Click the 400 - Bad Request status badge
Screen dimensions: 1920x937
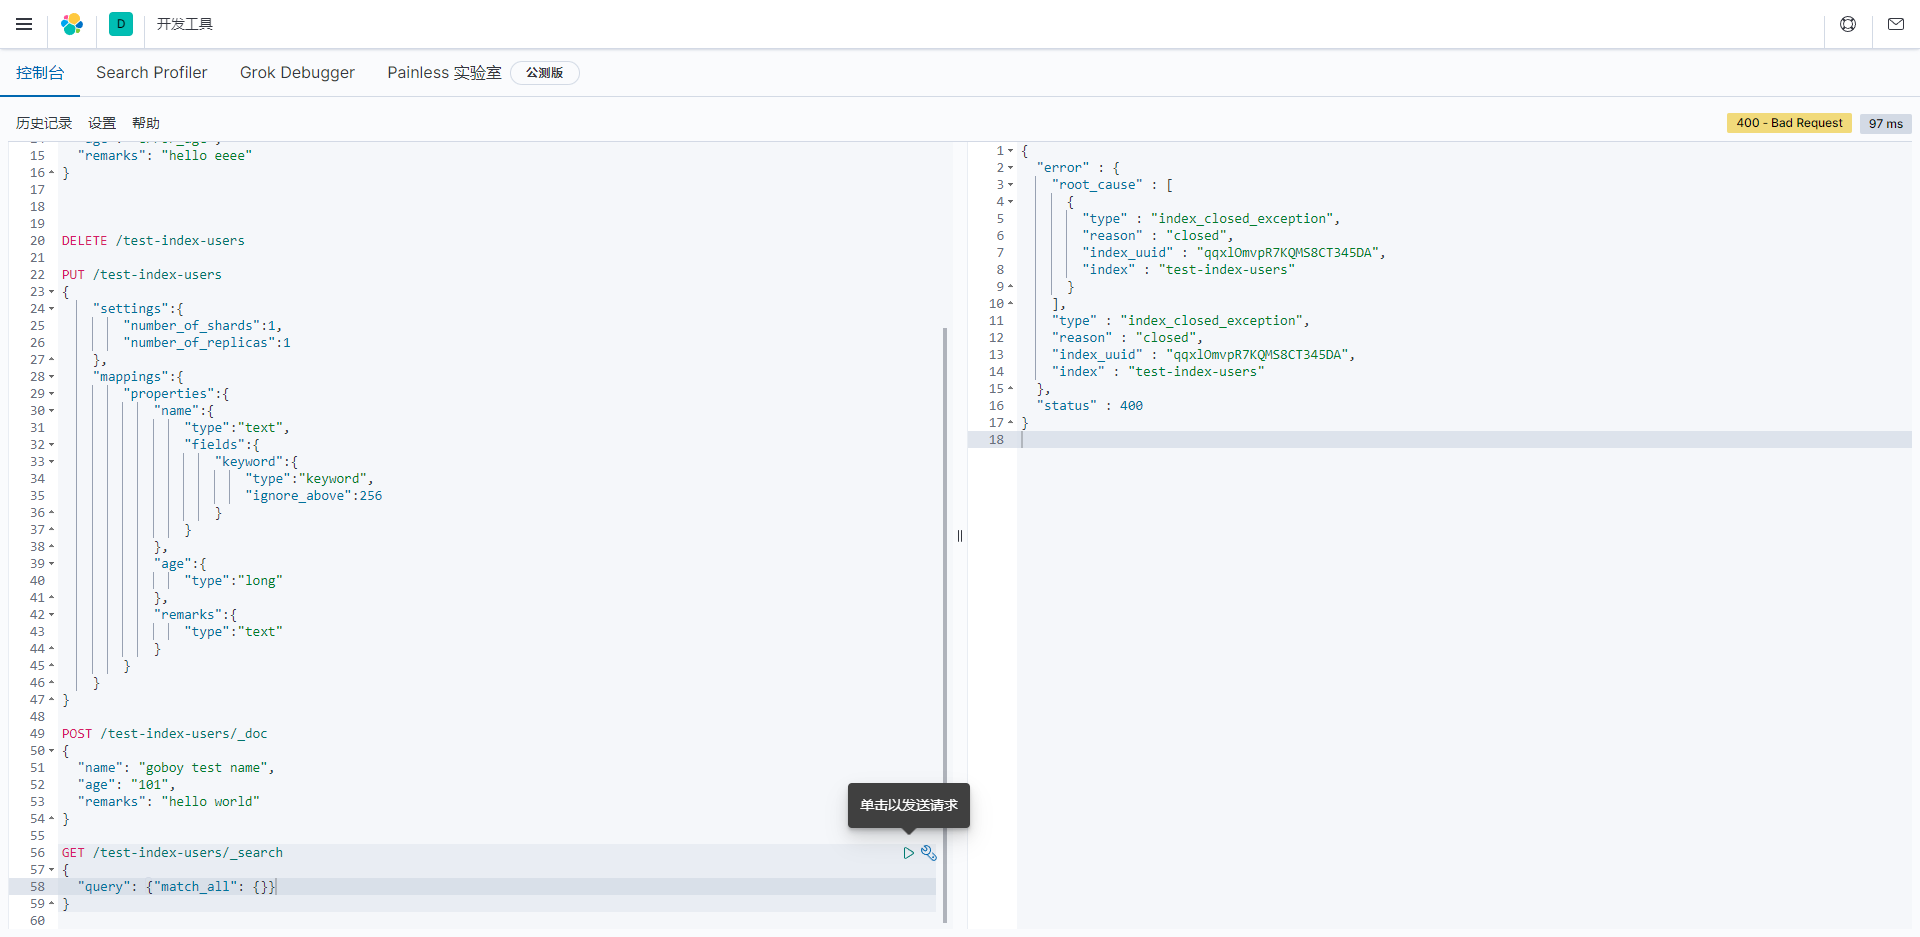(1789, 123)
